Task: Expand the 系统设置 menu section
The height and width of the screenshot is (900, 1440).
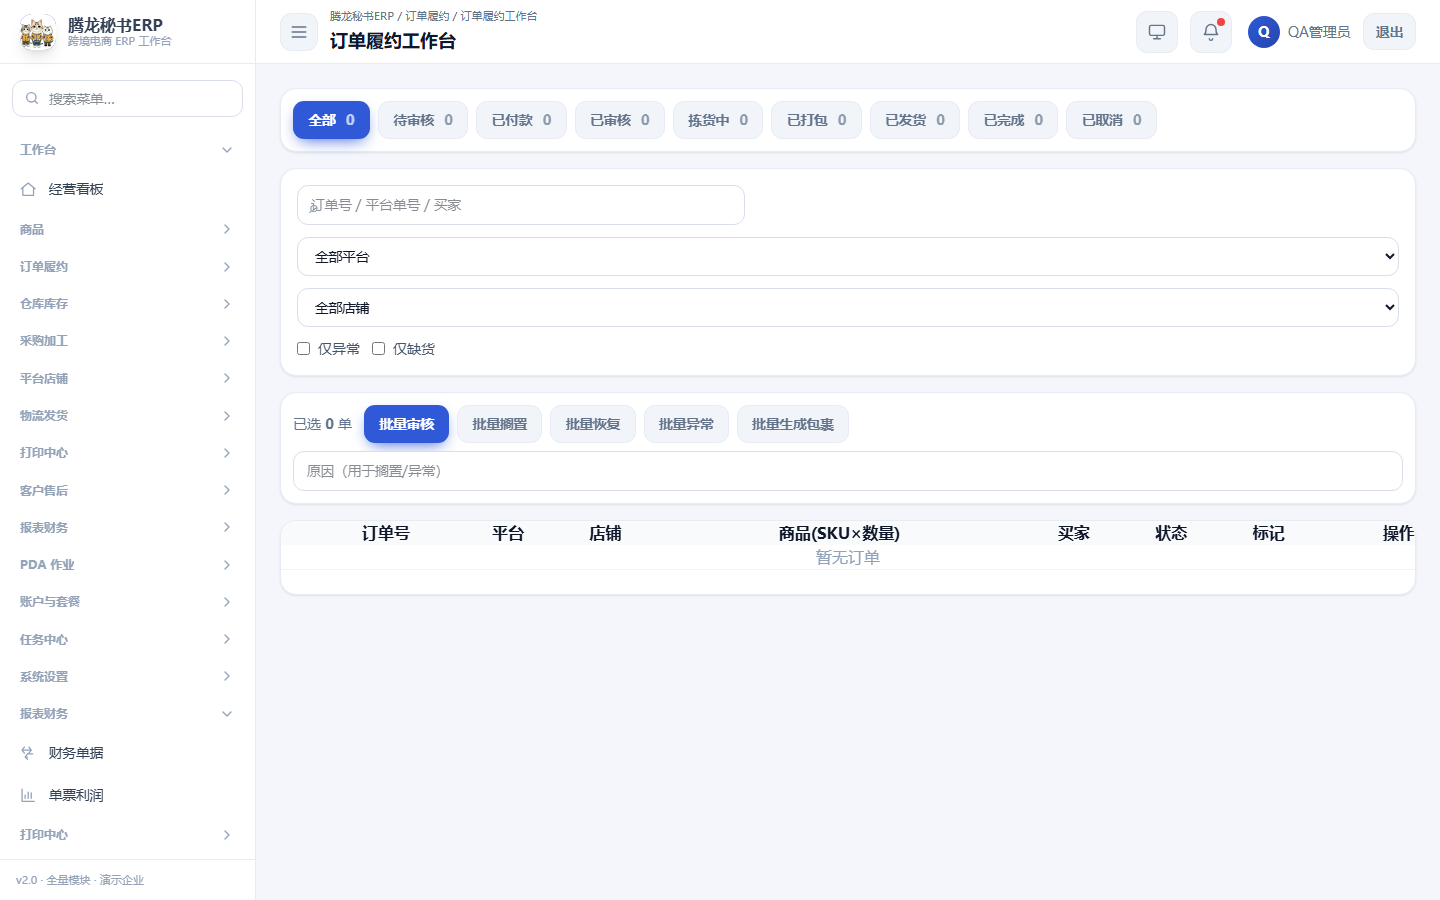Action: tap(127, 677)
